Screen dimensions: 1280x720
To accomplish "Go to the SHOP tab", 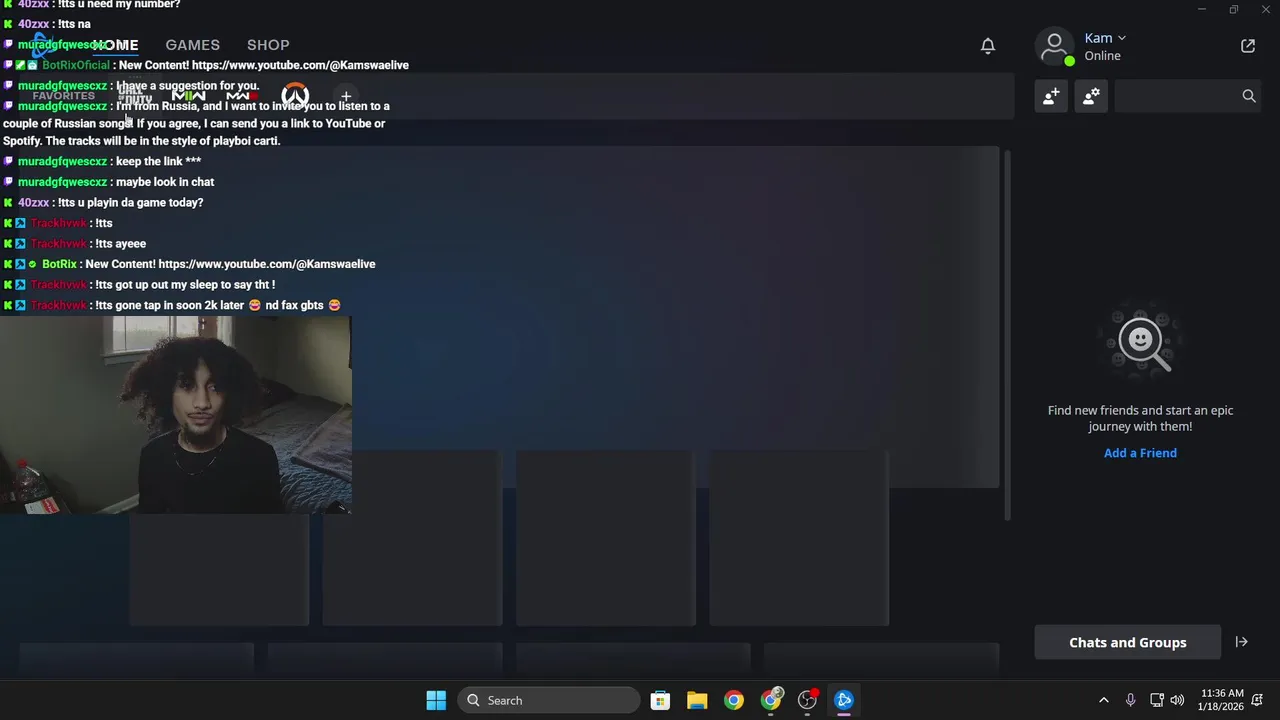I will pyautogui.click(x=268, y=45).
